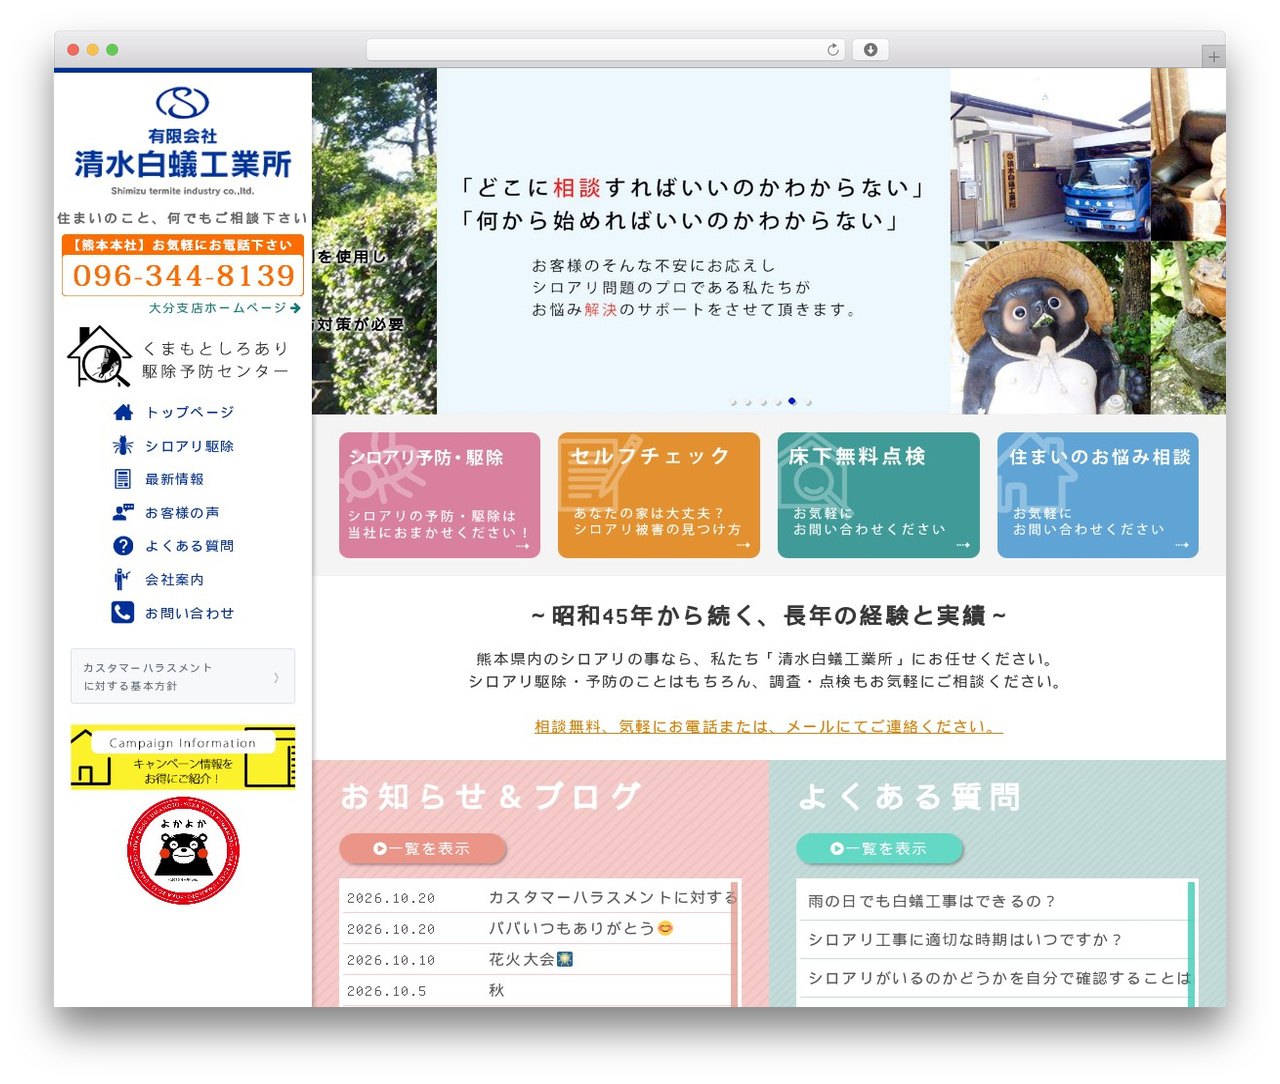
Task: Open the orange セルフチェック card
Action: click(x=659, y=495)
